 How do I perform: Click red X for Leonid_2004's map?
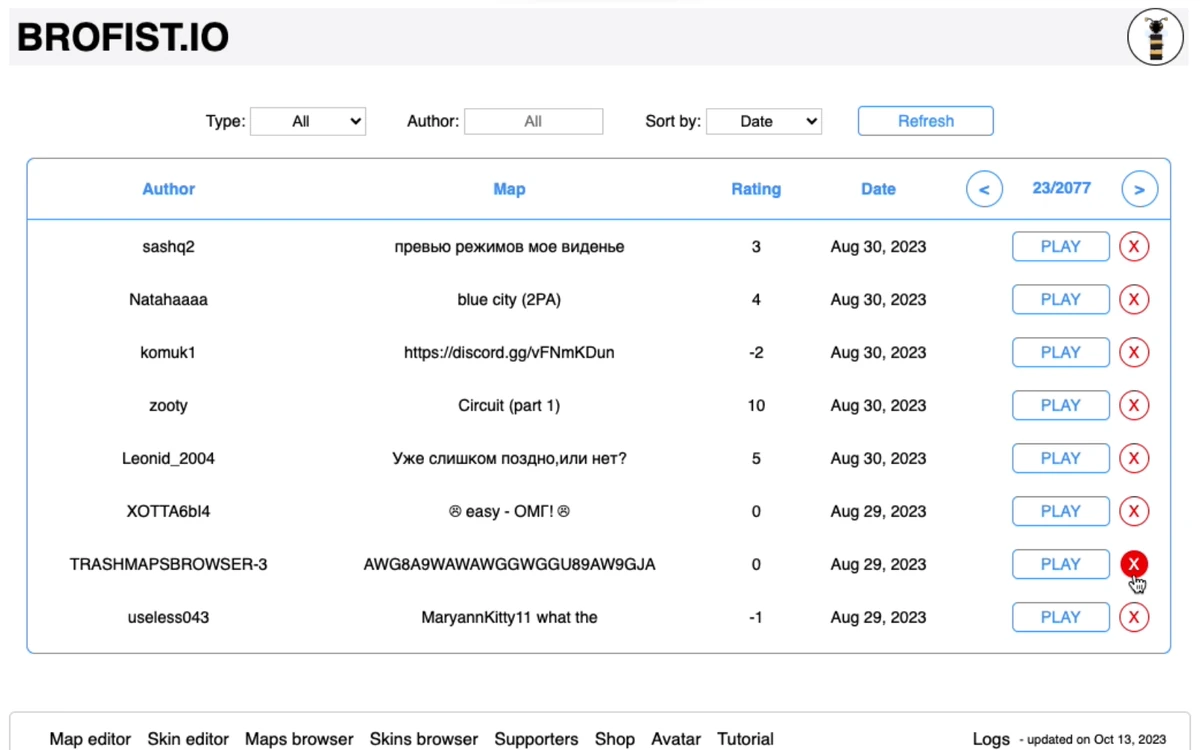[x=1133, y=459]
